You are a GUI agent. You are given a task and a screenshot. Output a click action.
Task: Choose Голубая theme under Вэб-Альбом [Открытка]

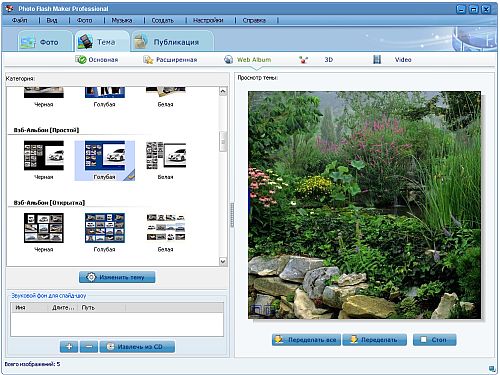point(105,232)
